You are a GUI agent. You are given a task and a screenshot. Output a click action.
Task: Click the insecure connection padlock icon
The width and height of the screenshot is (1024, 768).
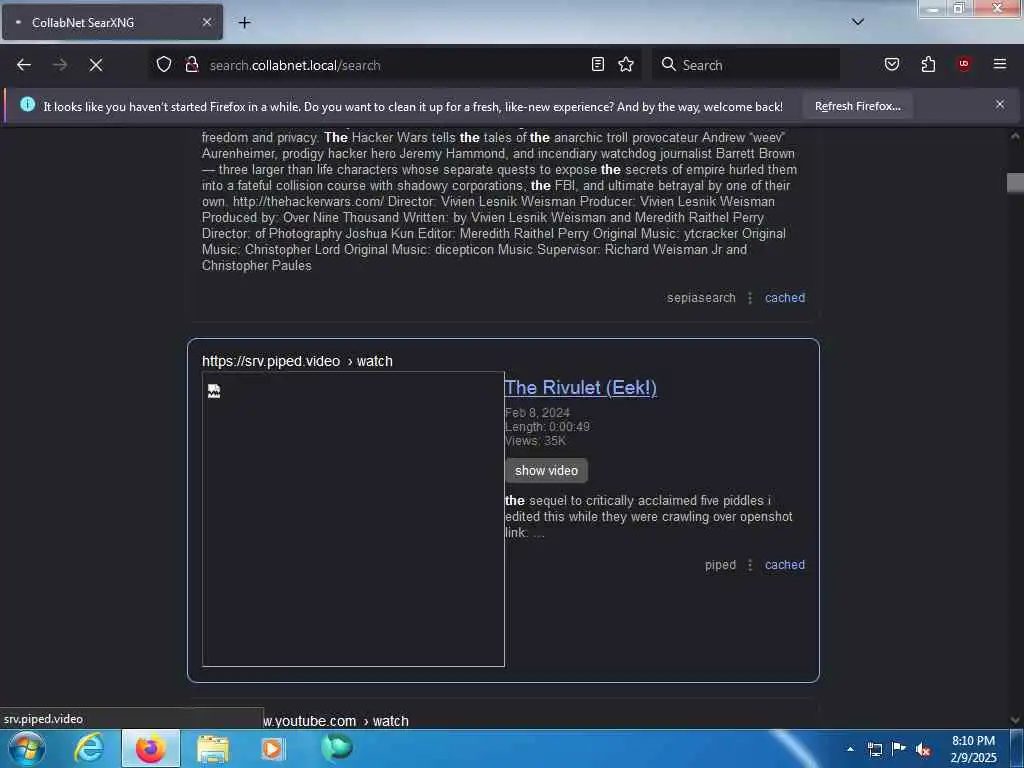192,65
